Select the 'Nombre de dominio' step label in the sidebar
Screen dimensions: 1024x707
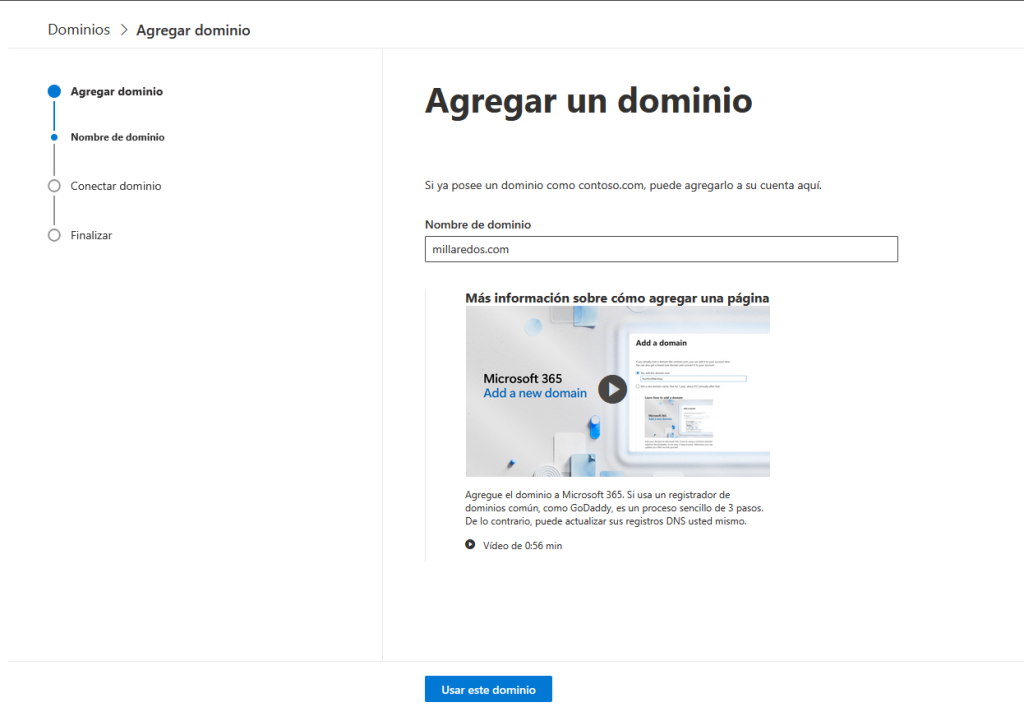point(117,137)
